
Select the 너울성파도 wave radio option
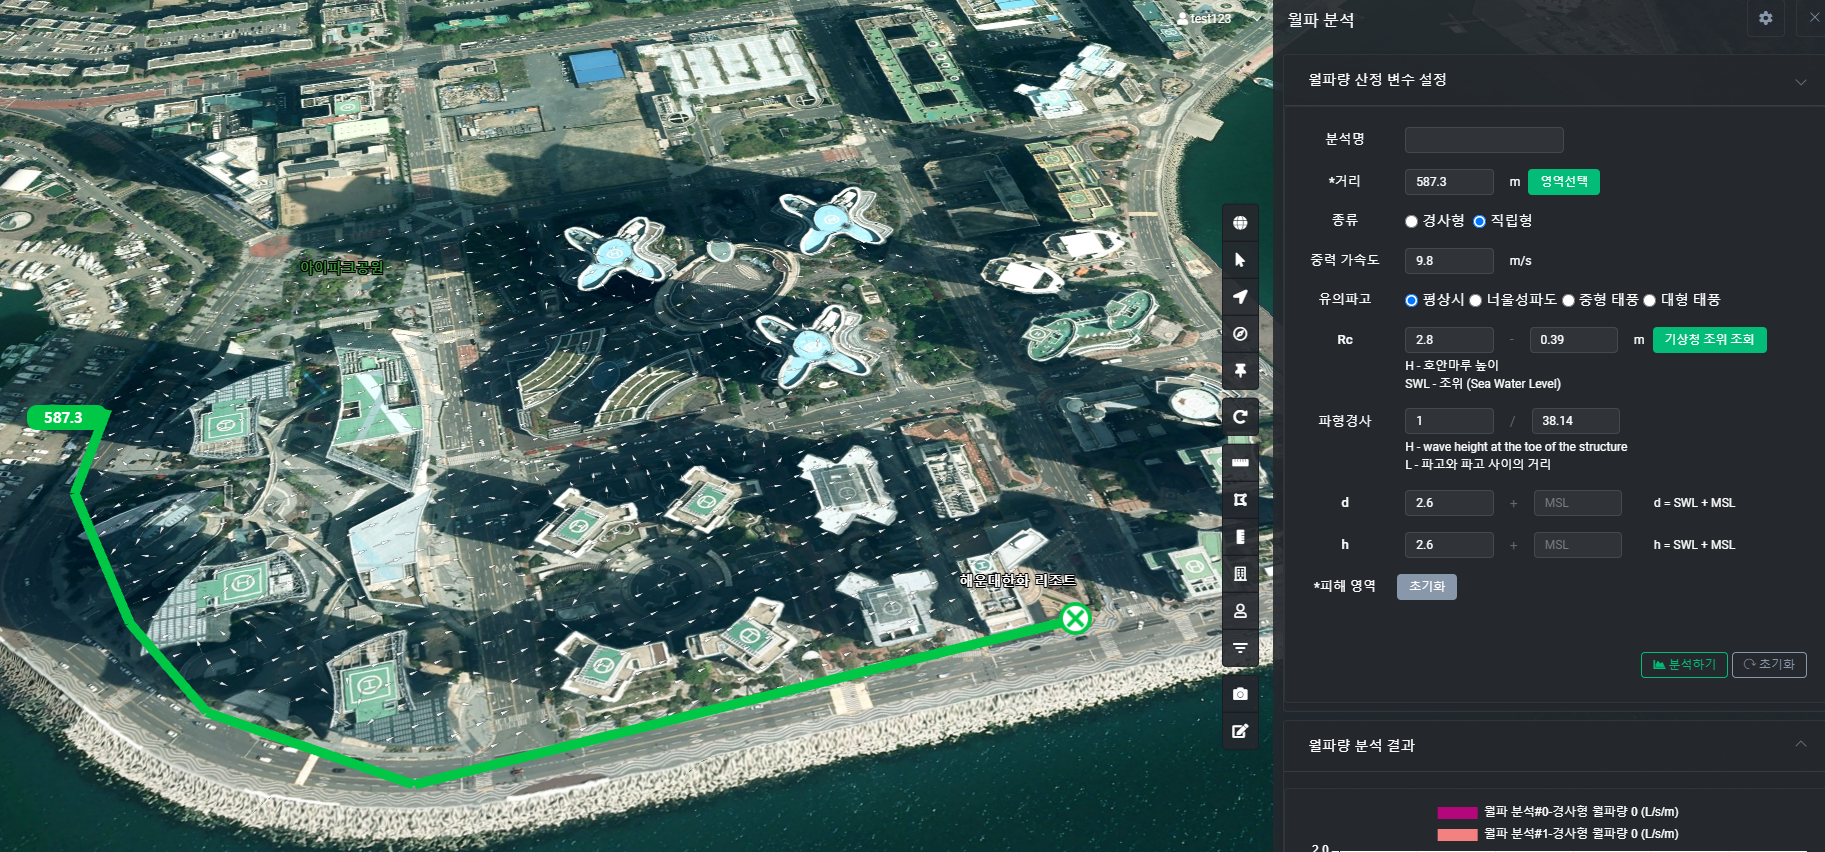[x=1475, y=300]
